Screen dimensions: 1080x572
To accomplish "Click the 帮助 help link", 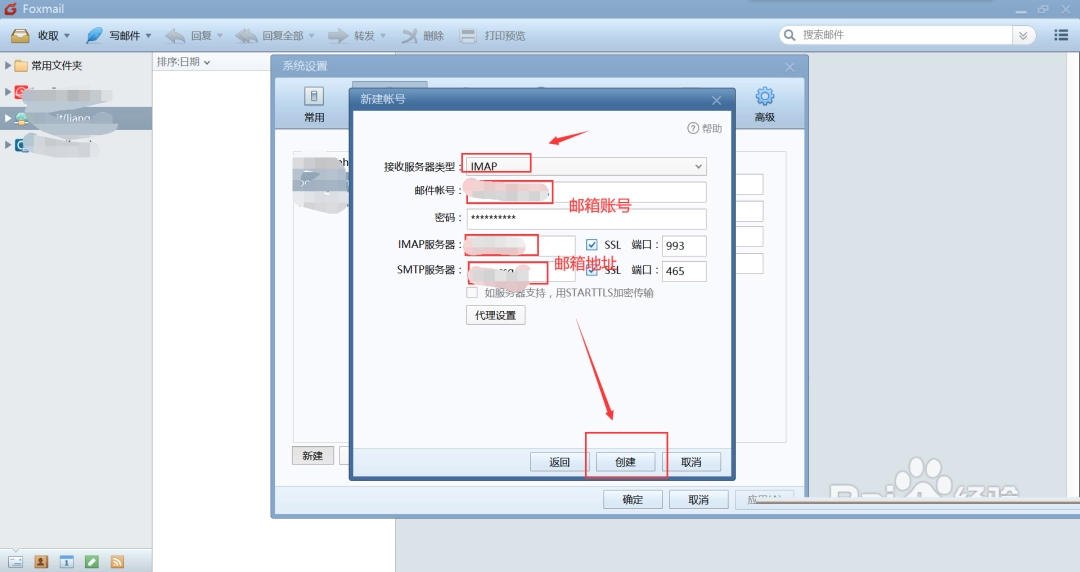I will pyautogui.click(x=705, y=128).
